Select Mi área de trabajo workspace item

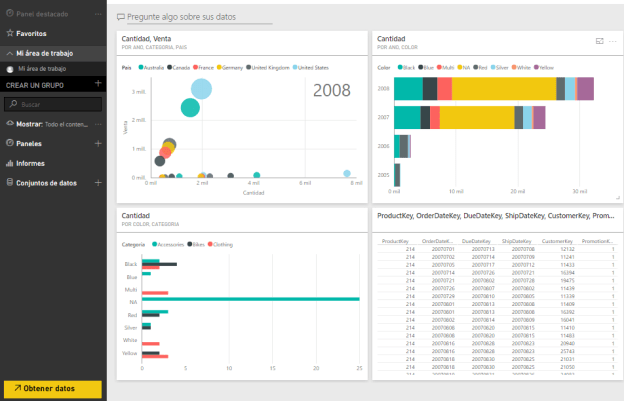42,69
